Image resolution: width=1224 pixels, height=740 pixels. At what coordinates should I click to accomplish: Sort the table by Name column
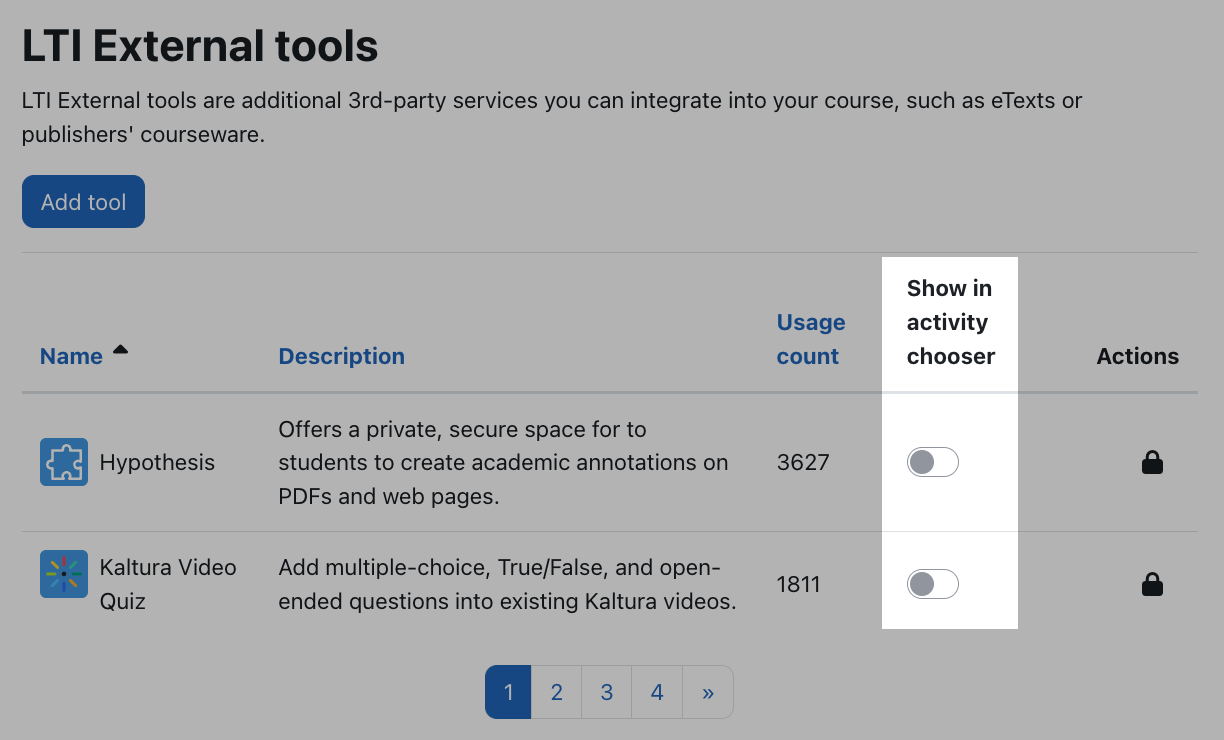tap(71, 356)
